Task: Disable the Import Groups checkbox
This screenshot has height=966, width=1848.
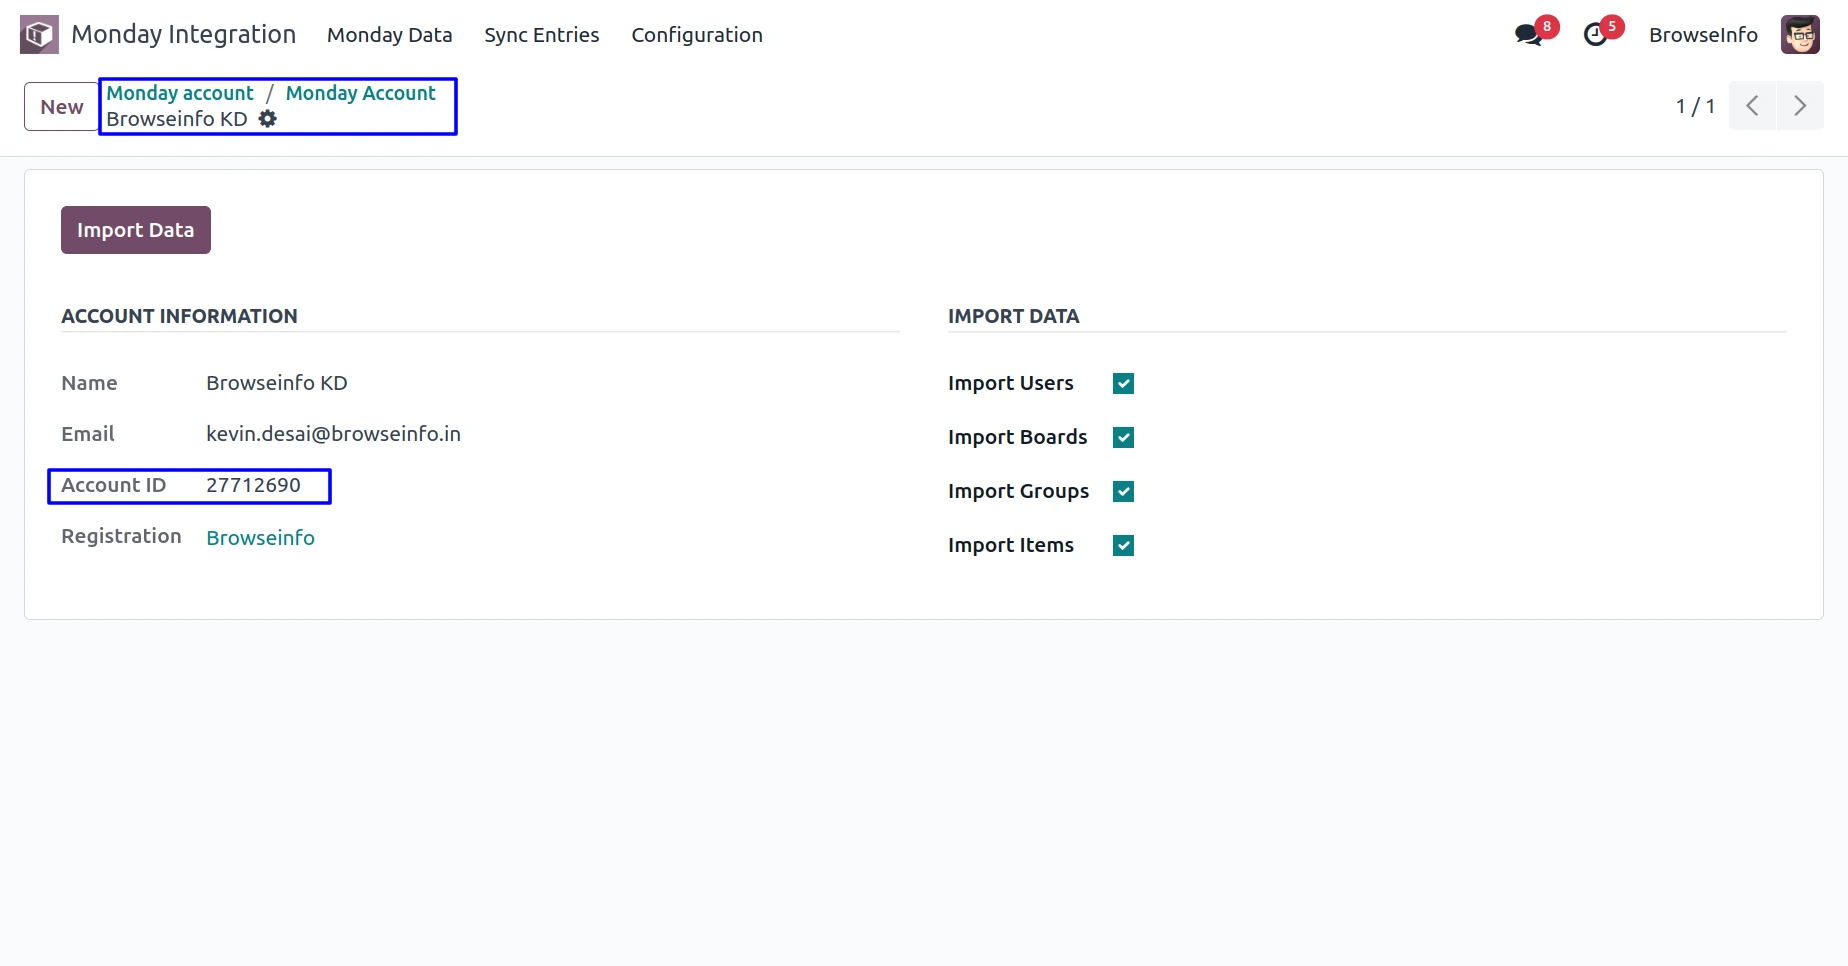Action: point(1123,492)
